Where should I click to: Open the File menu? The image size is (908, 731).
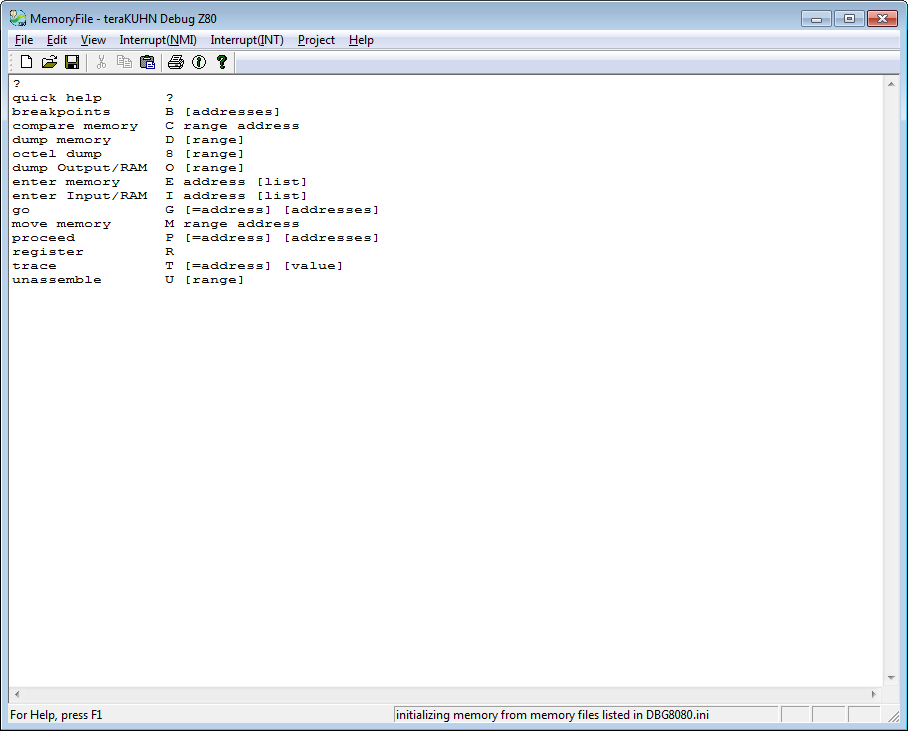(24, 40)
